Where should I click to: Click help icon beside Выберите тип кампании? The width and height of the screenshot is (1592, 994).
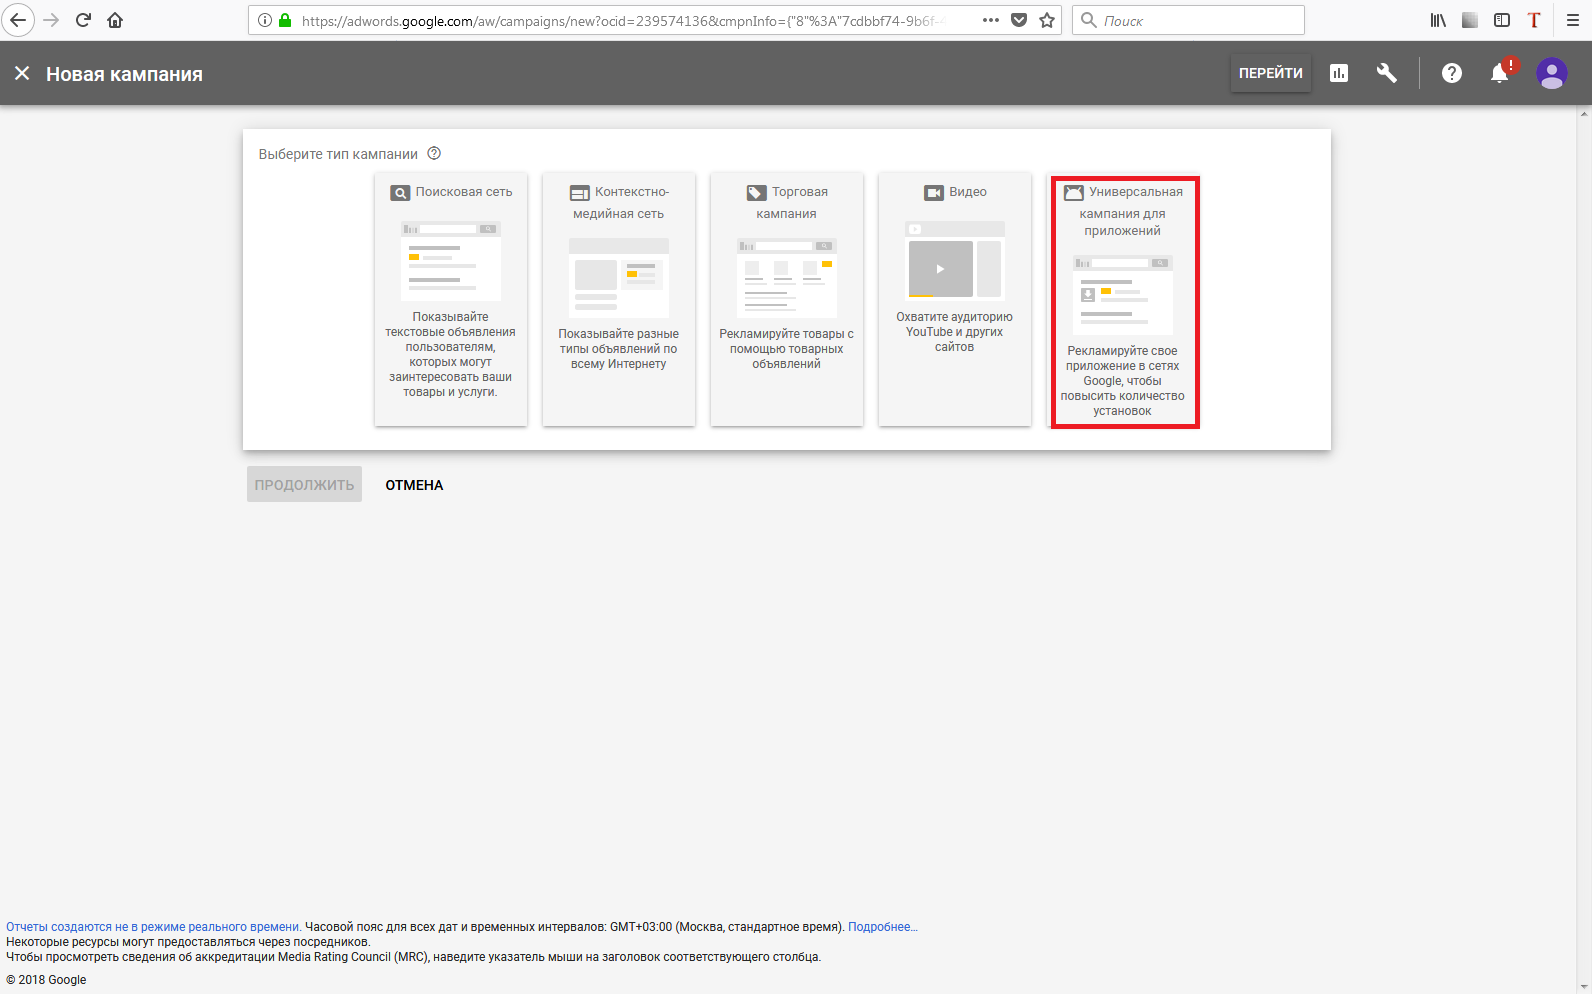point(434,154)
